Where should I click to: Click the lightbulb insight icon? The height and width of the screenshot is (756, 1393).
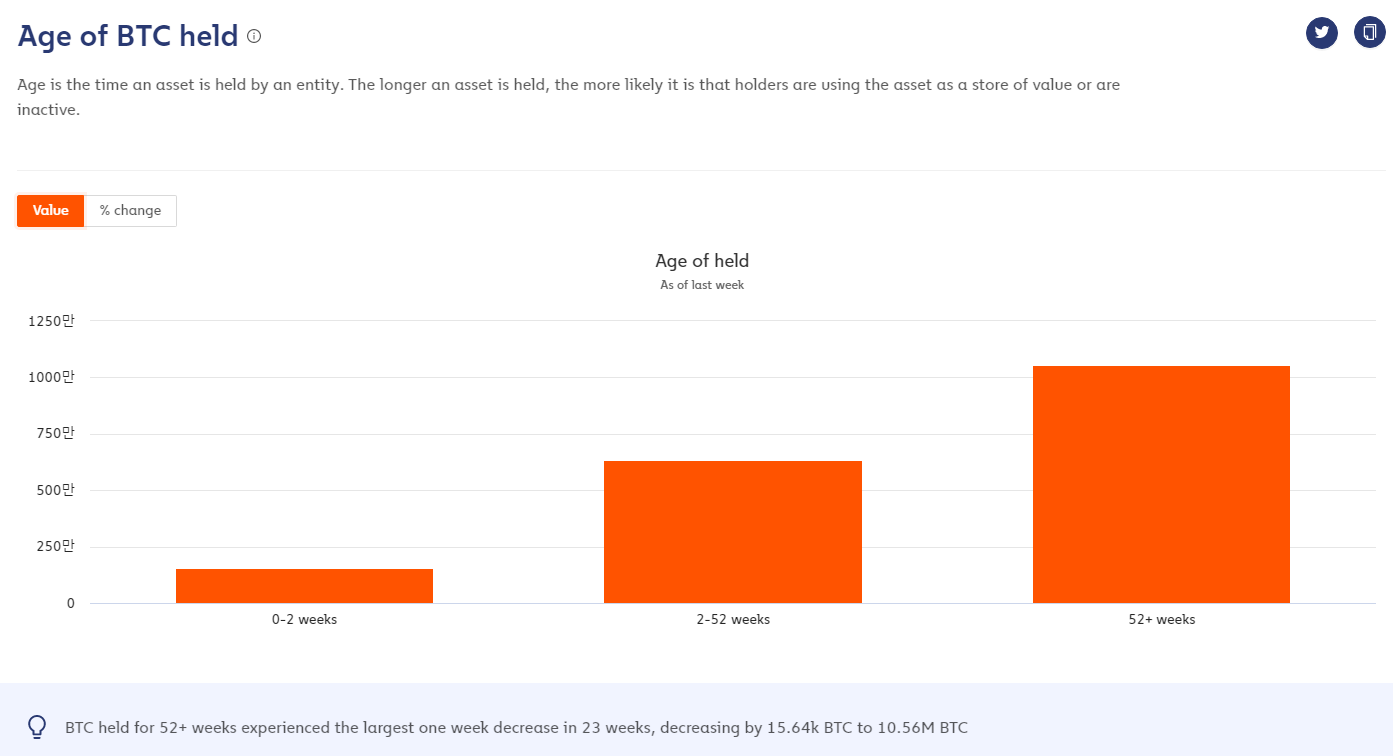pos(37,727)
